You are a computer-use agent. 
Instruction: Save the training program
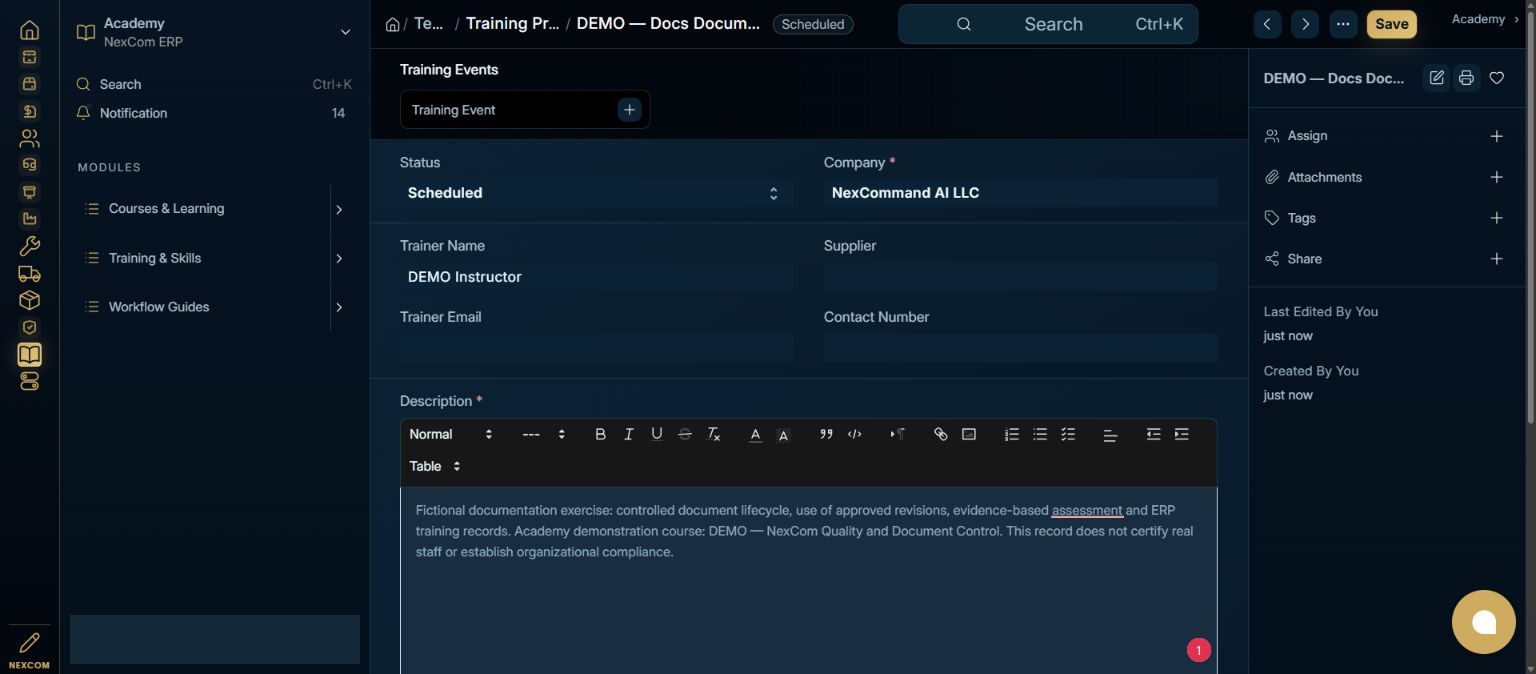coord(1391,24)
